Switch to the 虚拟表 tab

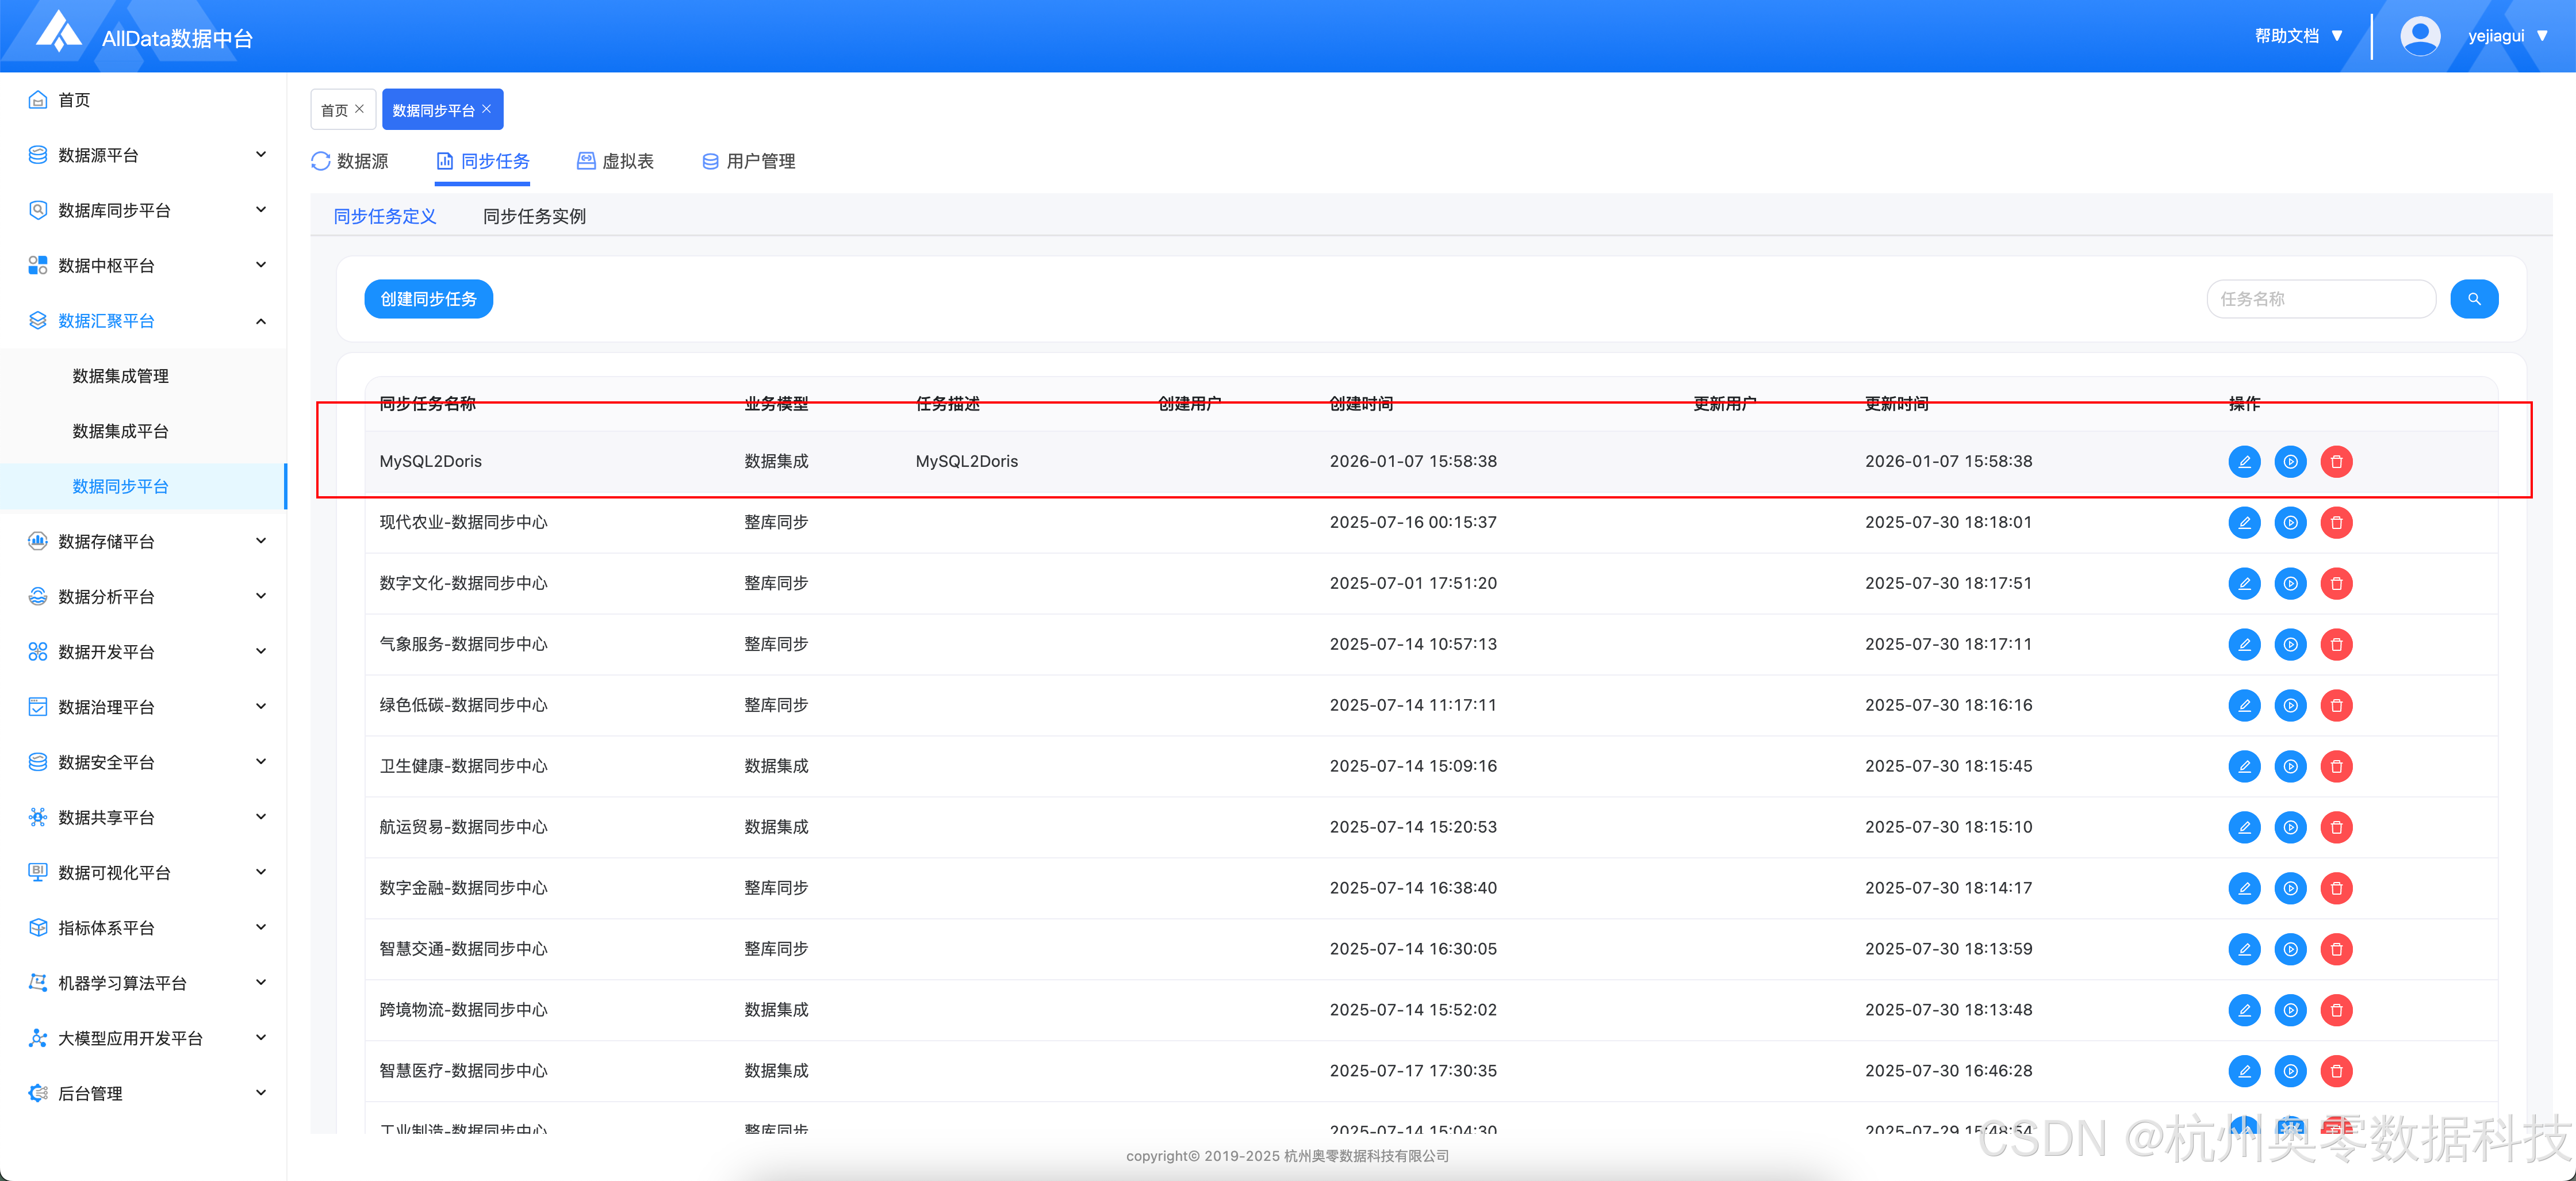[615, 161]
